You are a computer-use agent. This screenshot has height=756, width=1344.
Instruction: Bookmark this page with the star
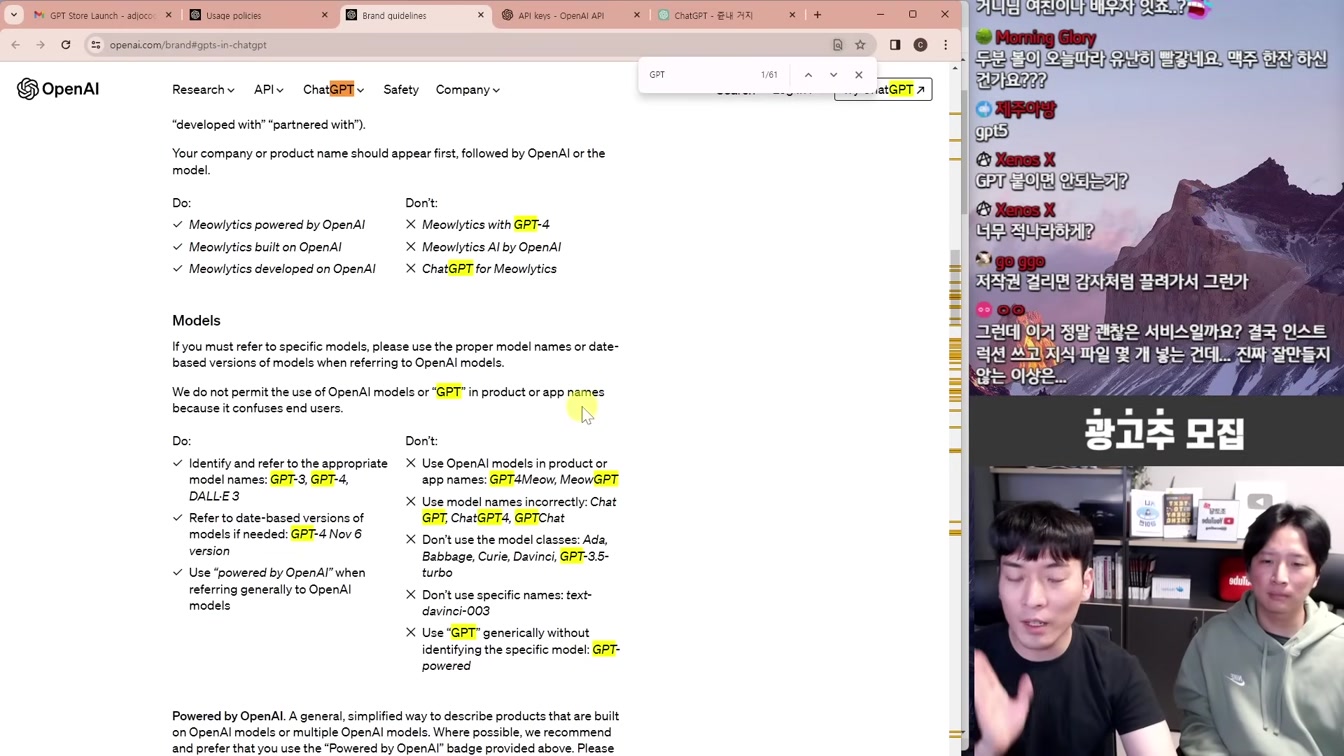tap(860, 45)
